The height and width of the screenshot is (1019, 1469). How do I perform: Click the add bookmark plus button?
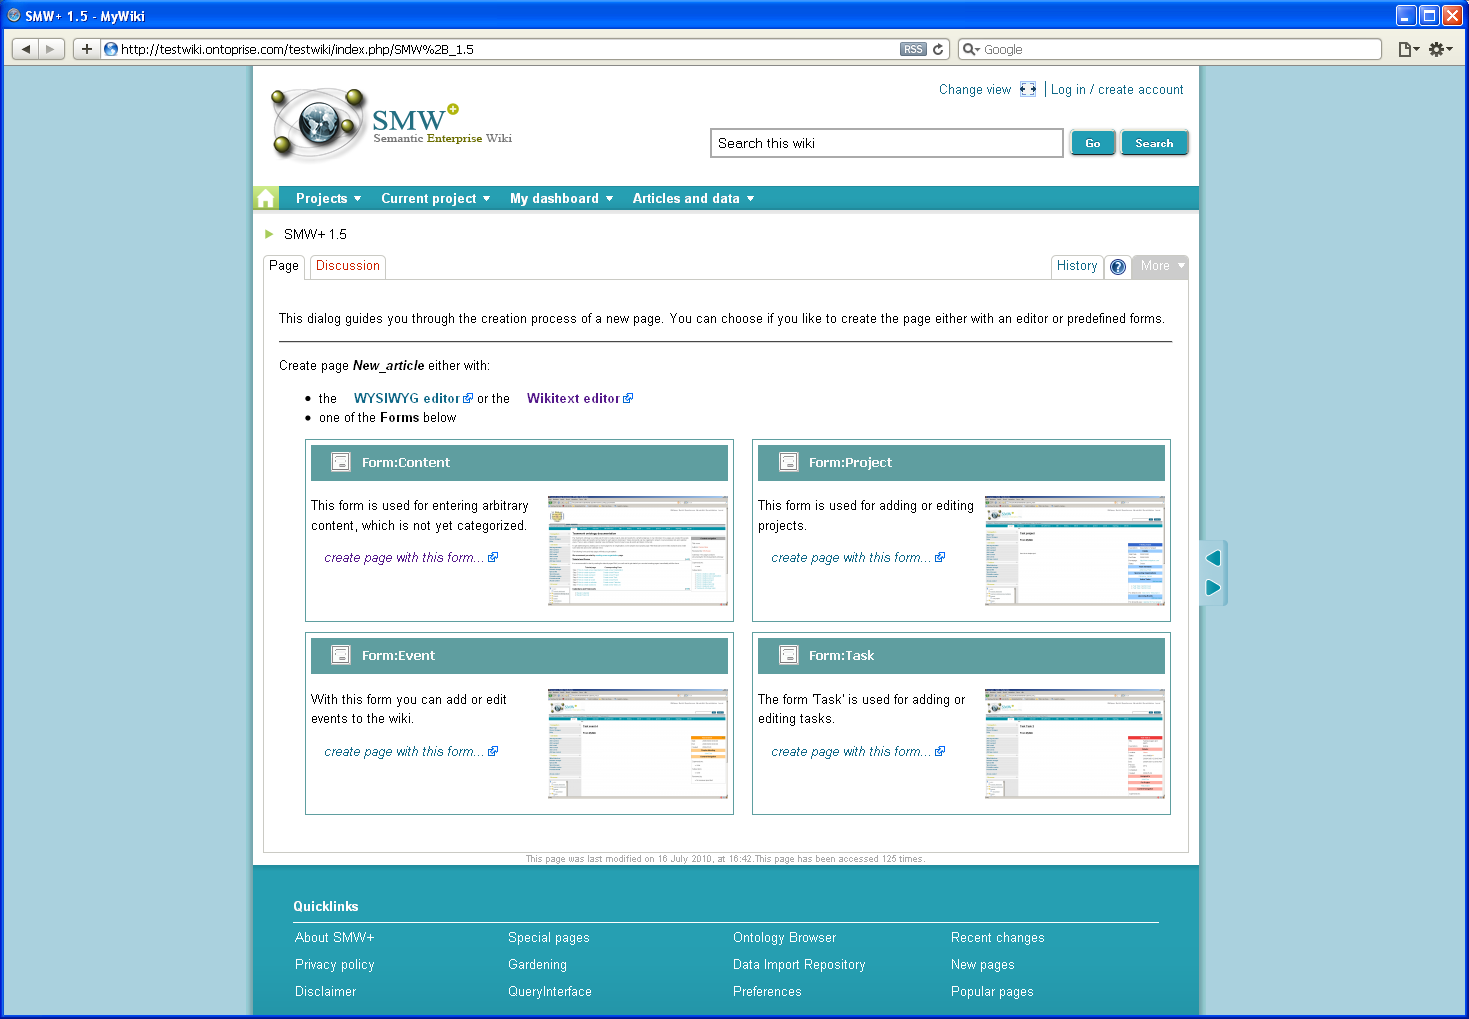87,49
